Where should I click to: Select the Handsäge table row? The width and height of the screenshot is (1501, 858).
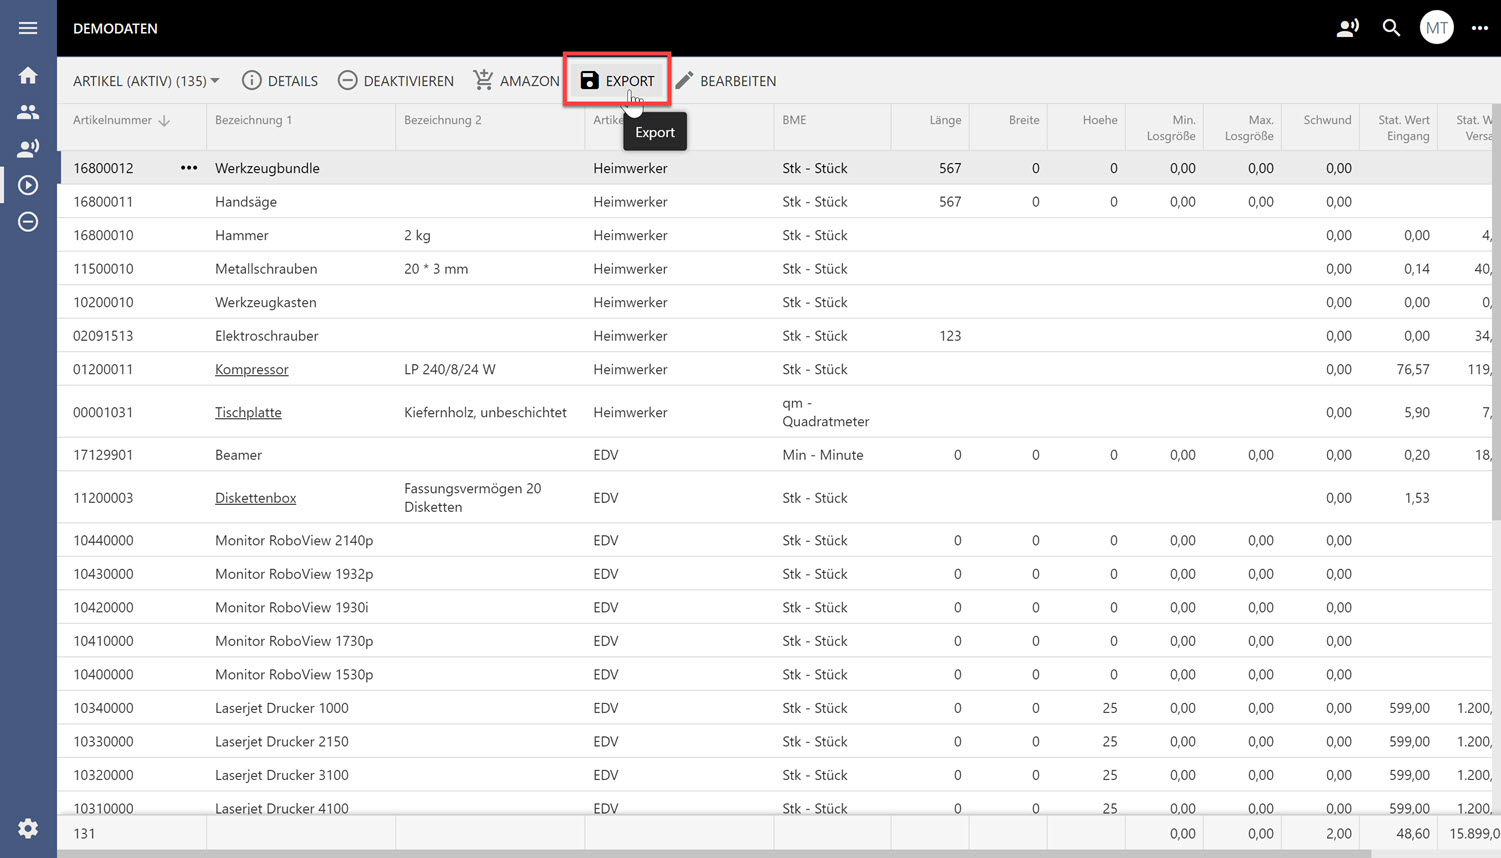tap(500, 202)
